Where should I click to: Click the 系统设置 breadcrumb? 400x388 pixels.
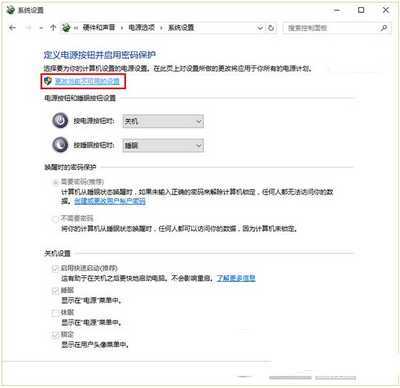point(181,28)
